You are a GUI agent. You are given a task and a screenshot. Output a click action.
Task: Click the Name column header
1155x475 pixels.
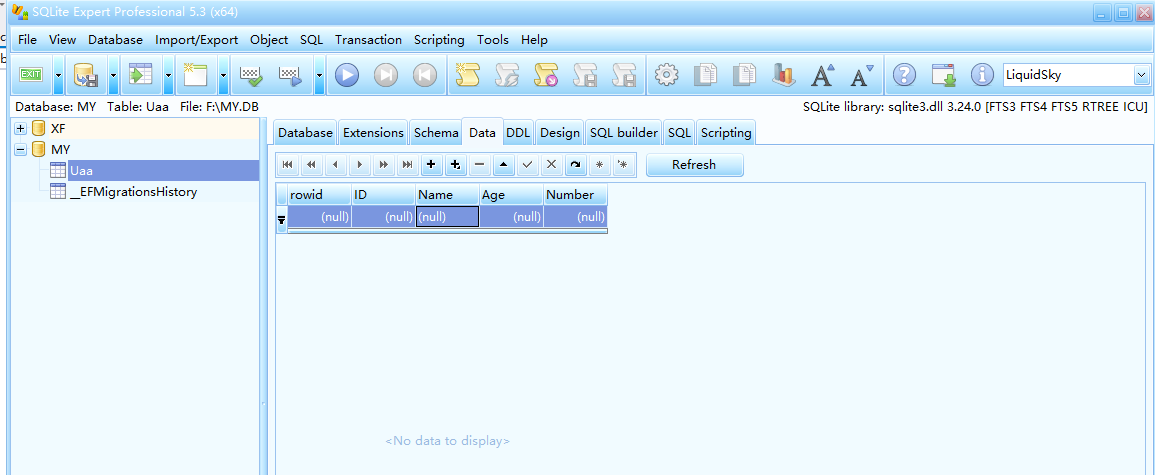447,194
